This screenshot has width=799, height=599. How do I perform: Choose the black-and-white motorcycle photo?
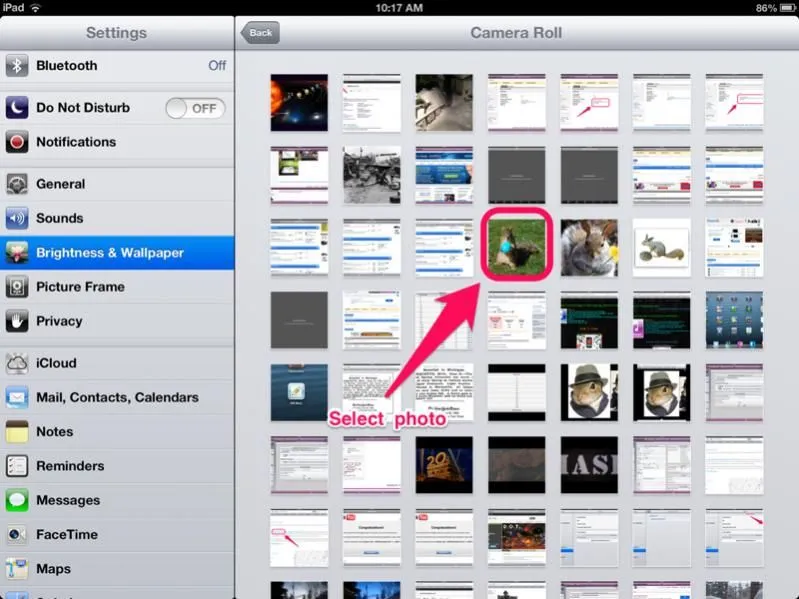click(371, 175)
